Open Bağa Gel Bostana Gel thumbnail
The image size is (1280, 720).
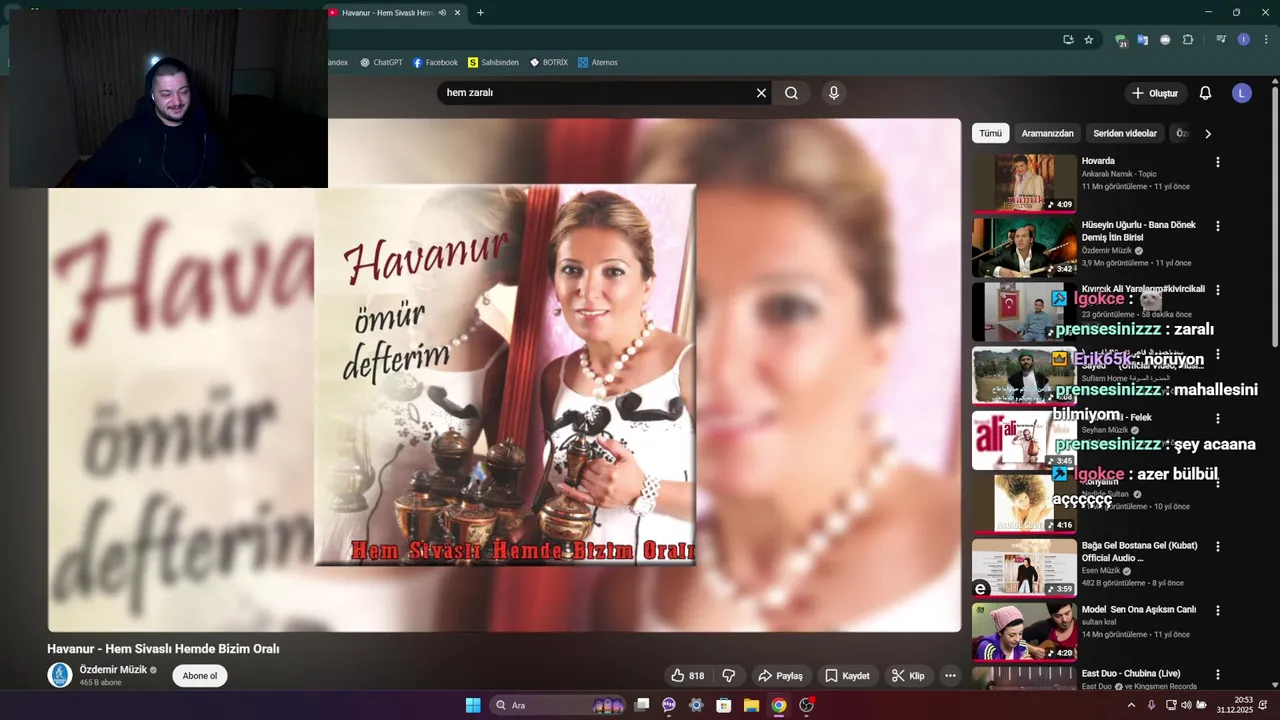(1024, 567)
